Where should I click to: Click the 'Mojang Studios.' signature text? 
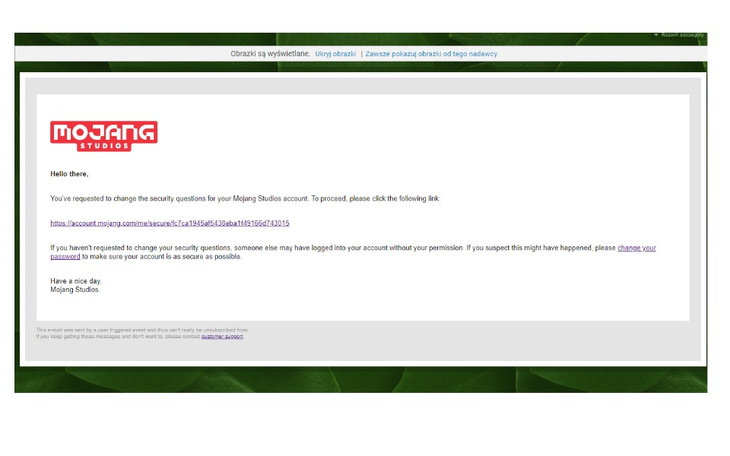tap(75, 290)
